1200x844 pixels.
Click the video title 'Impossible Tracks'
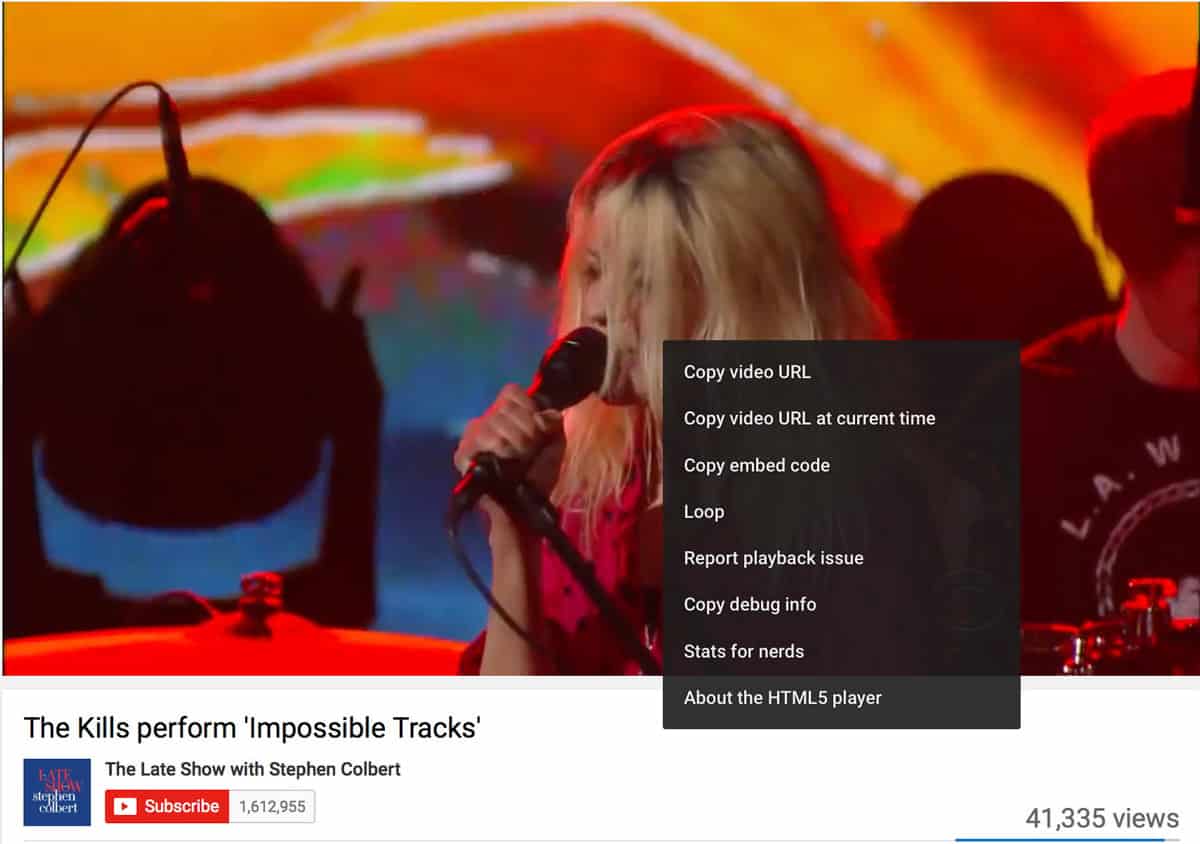coord(252,728)
